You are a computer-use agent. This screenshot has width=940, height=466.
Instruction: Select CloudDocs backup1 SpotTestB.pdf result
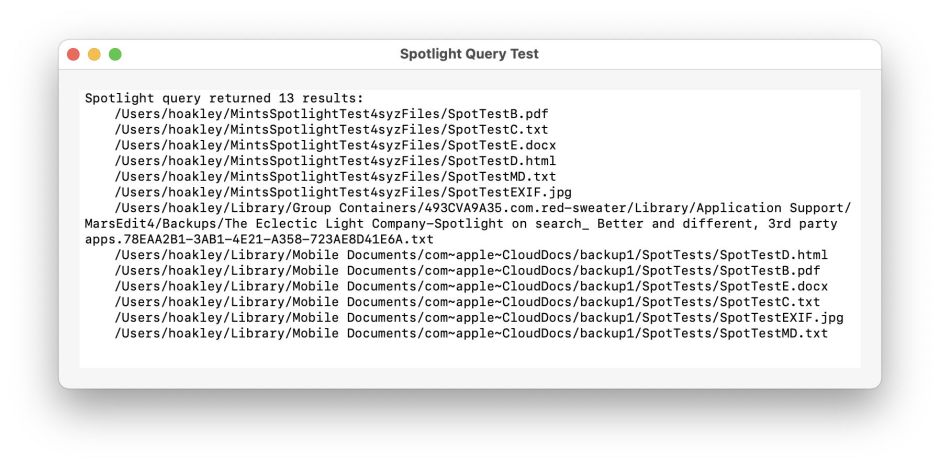pyautogui.click(x=467, y=271)
